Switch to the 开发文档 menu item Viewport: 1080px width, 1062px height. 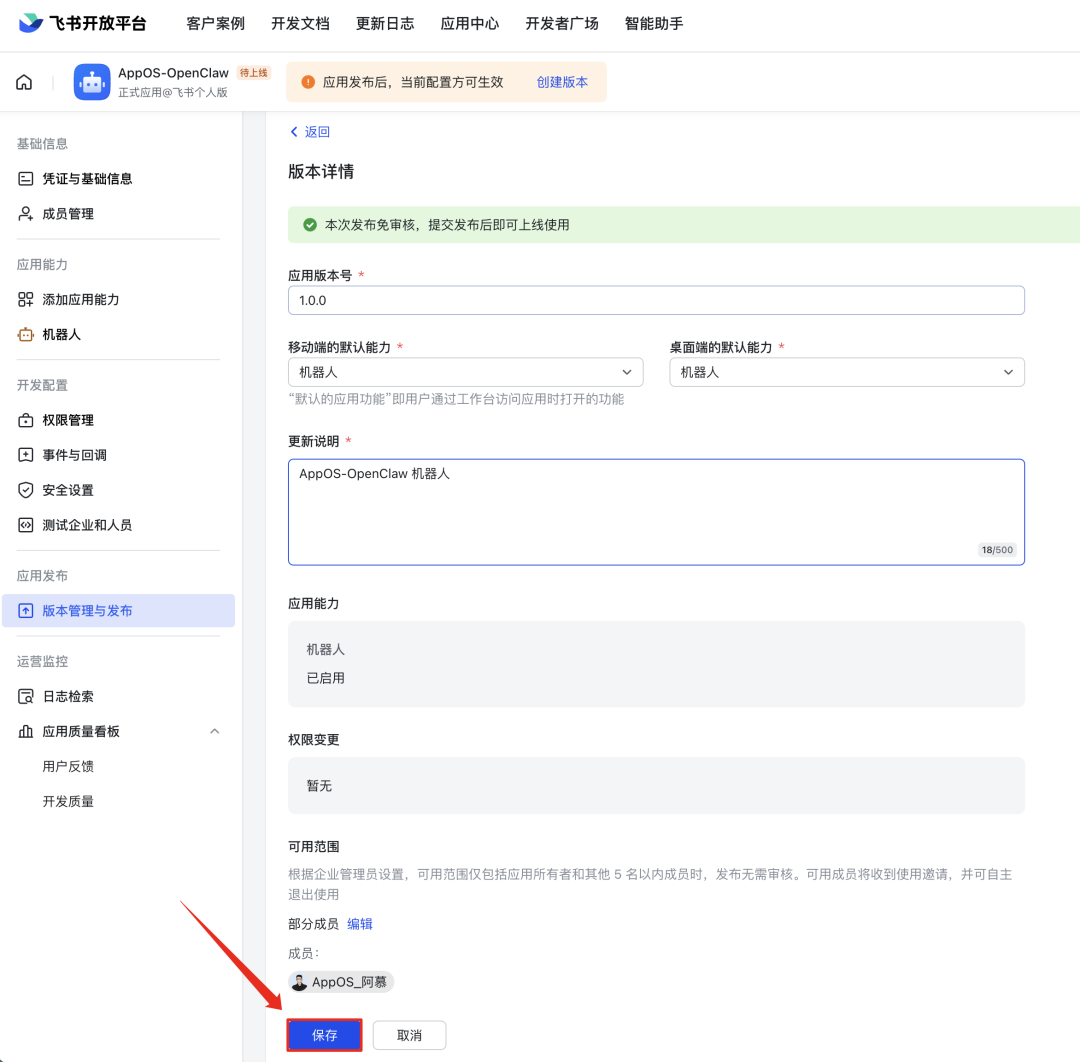(300, 23)
